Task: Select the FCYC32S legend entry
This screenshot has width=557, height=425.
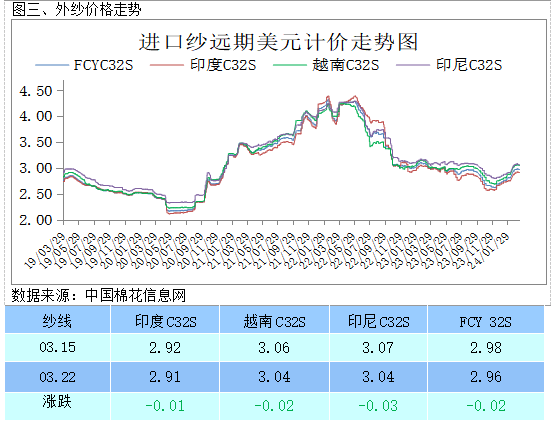Action: pyautogui.click(x=84, y=65)
